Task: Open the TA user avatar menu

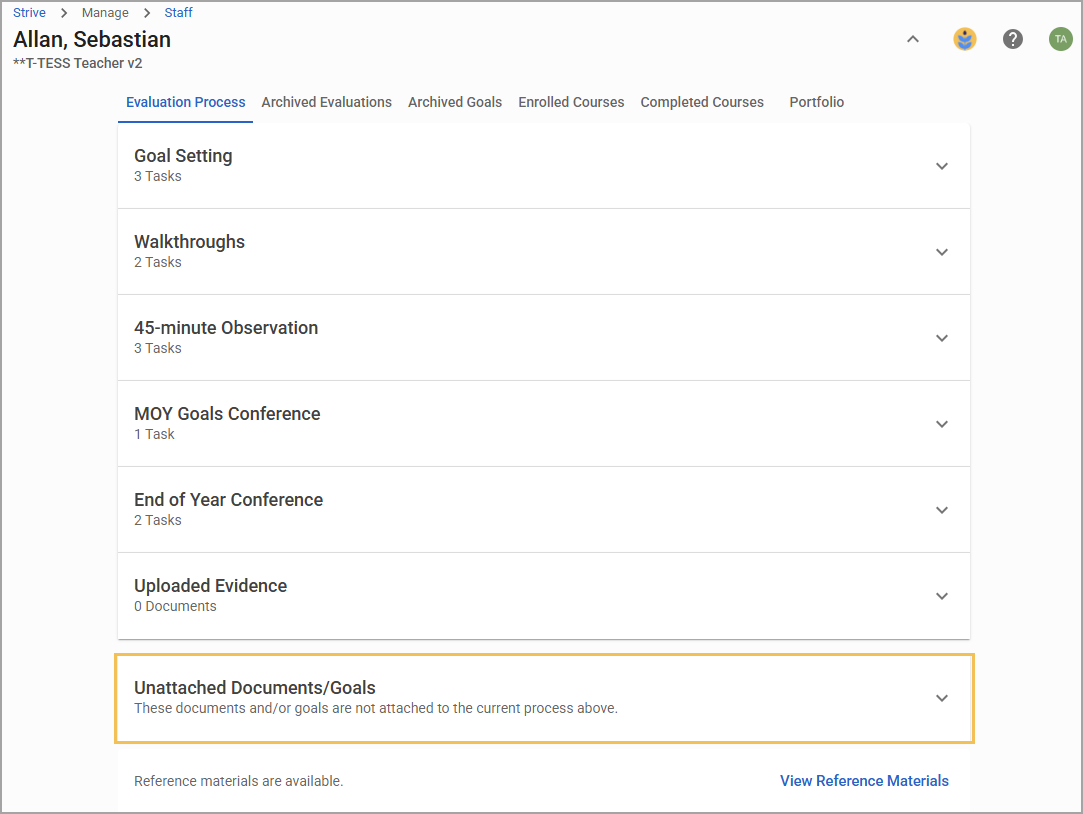Action: tap(1060, 39)
